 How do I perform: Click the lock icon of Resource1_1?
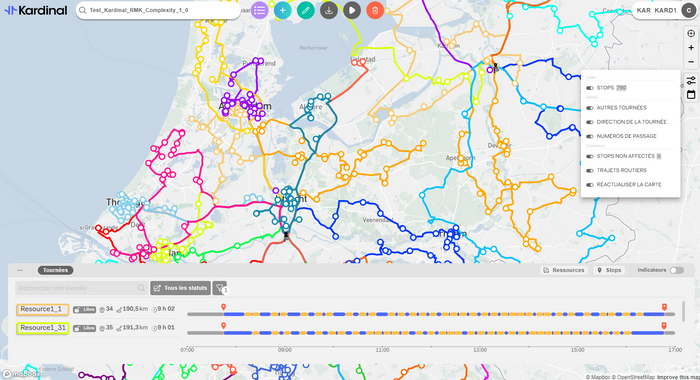click(x=77, y=309)
